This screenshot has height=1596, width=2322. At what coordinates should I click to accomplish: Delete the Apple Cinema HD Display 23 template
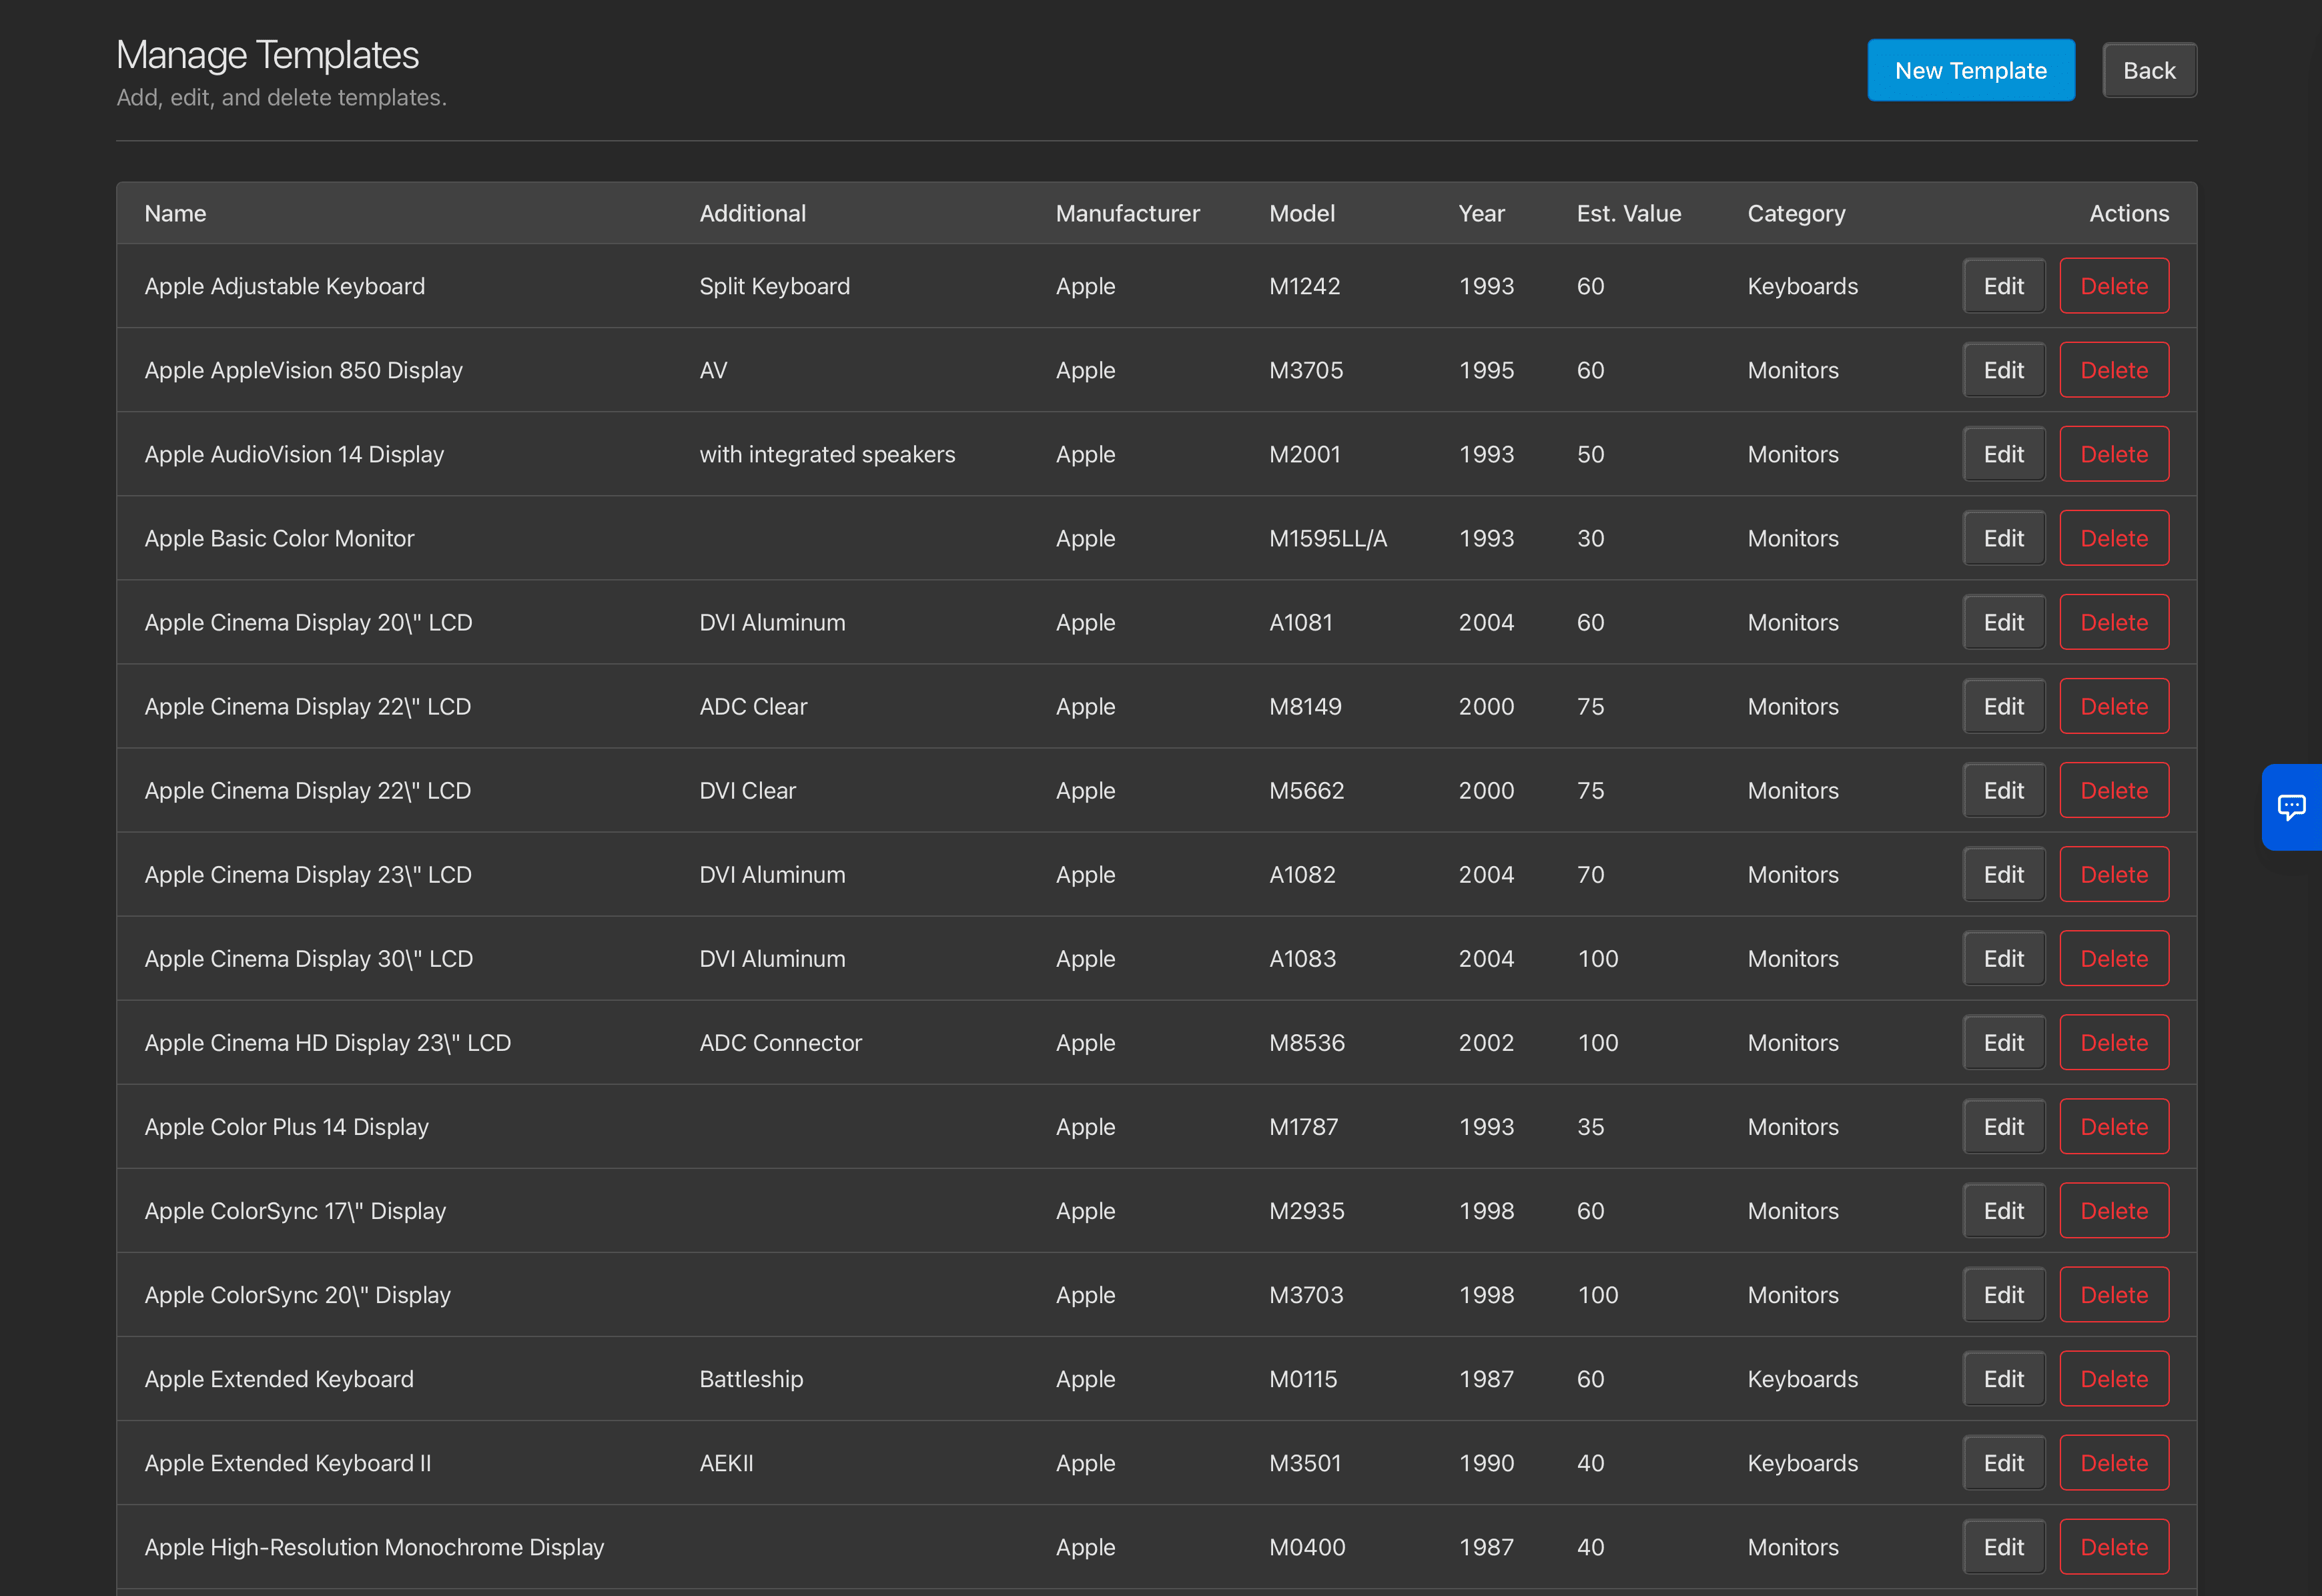click(2113, 1042)
